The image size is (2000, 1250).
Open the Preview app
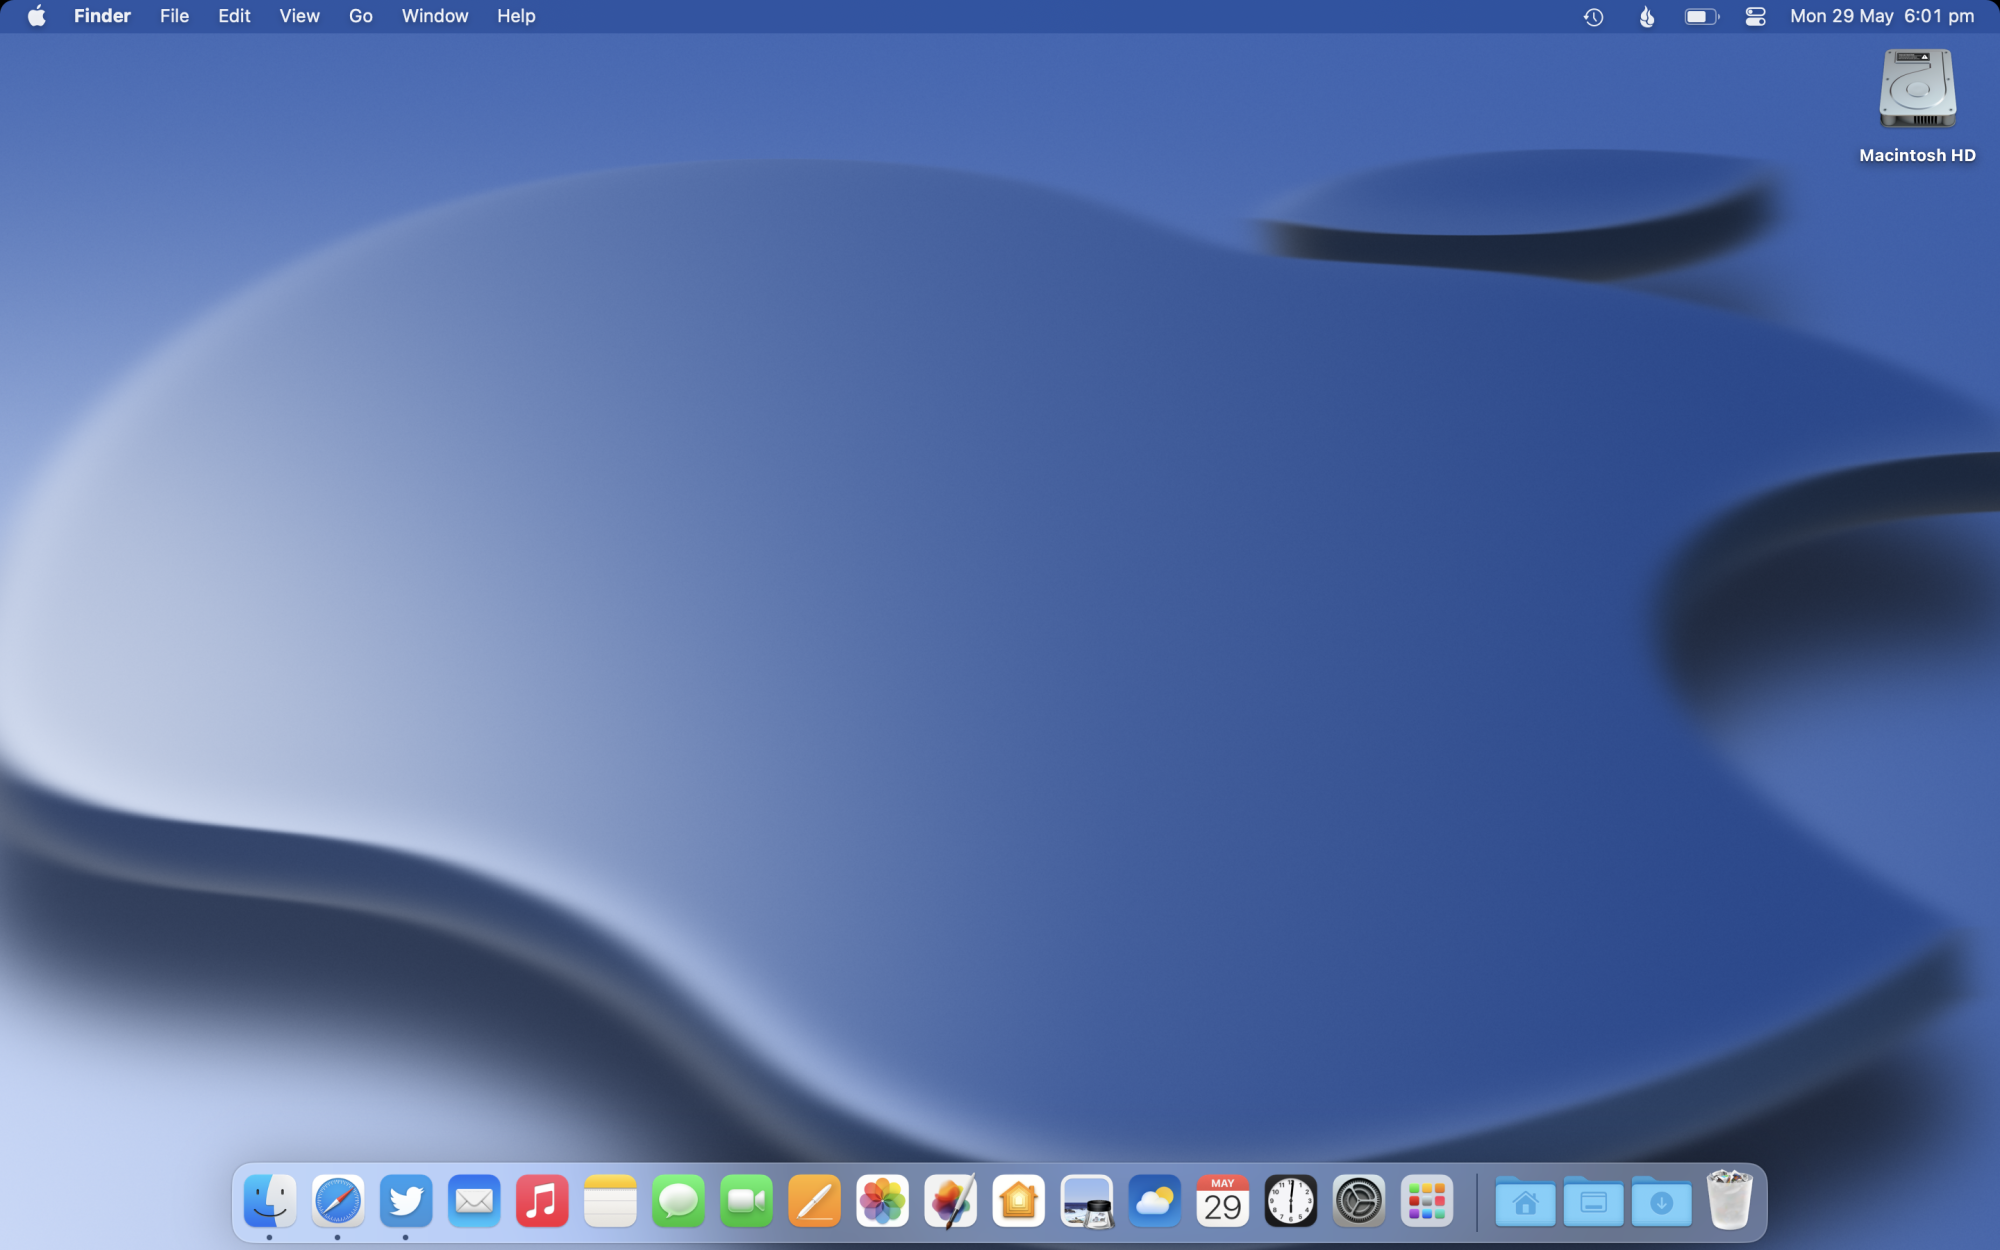[x=1086, y=1201]
